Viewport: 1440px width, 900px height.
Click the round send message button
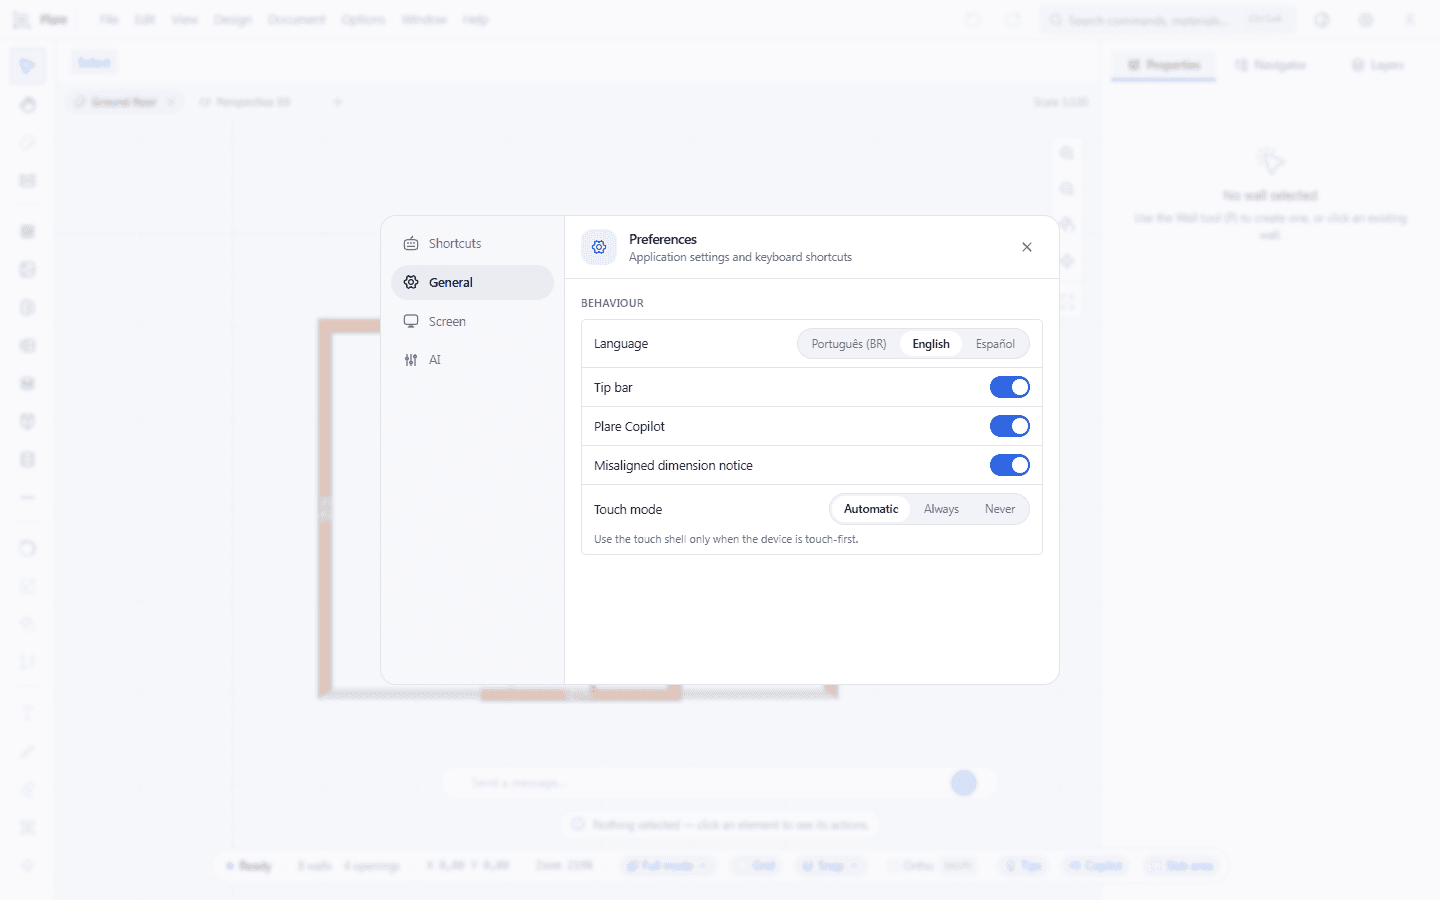(x=964, y=783)
